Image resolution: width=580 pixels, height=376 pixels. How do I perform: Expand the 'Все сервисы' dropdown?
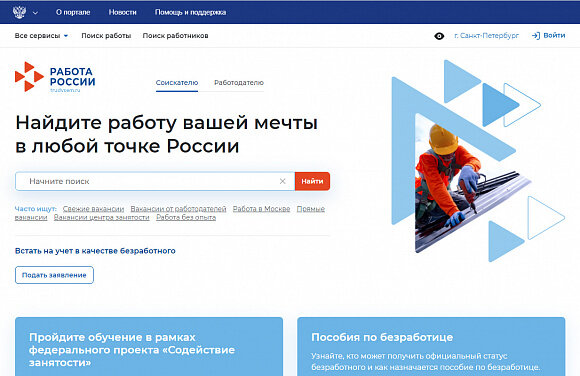point(41,36)
